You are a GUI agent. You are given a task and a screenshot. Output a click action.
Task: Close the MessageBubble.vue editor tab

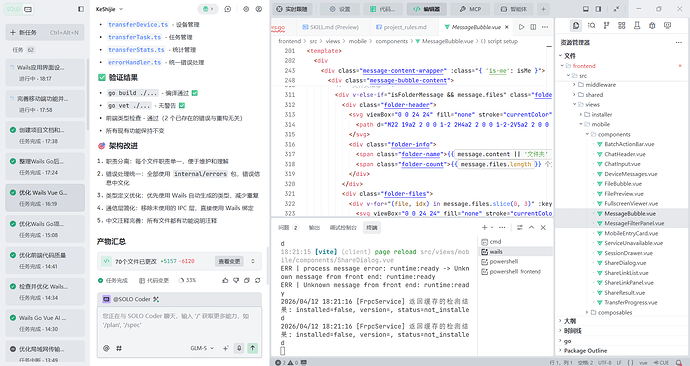tap(506, 27)
